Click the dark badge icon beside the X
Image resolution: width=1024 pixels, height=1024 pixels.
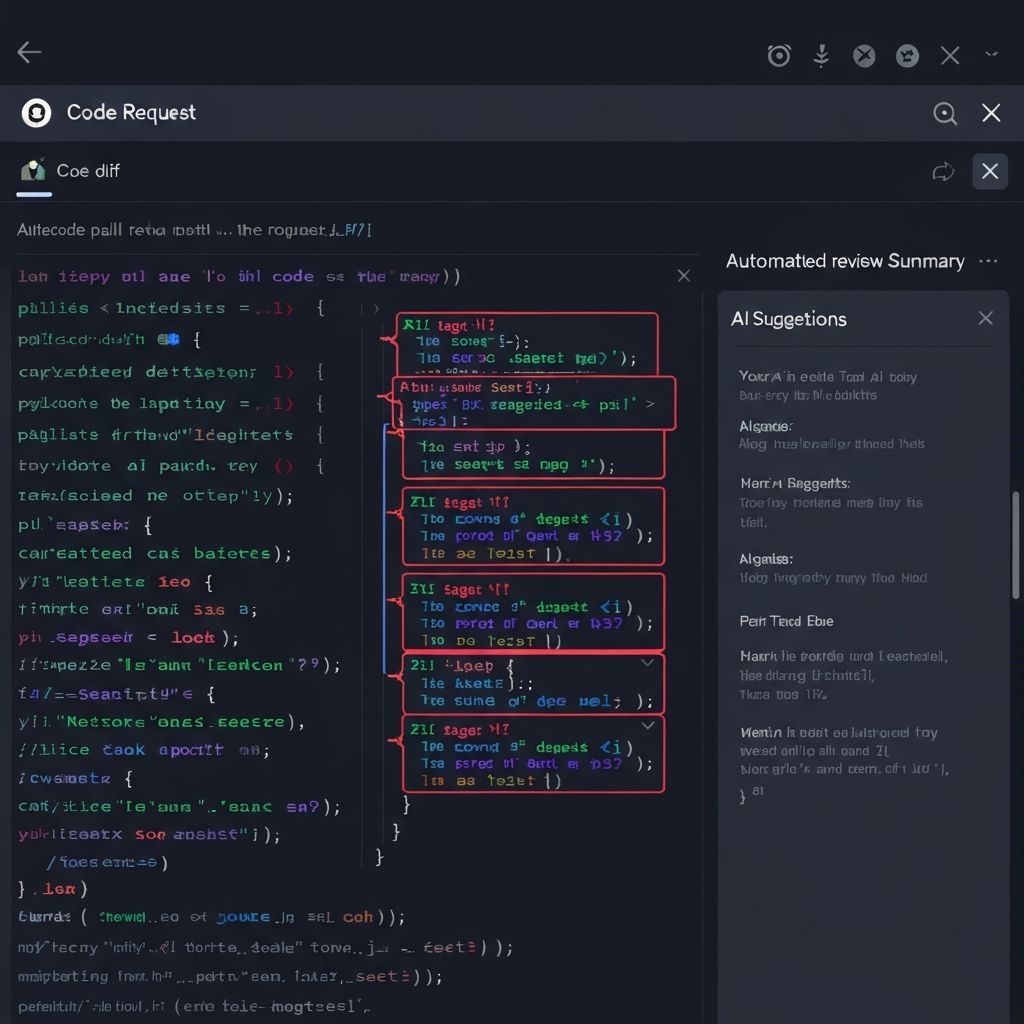(x=907, y=55)
